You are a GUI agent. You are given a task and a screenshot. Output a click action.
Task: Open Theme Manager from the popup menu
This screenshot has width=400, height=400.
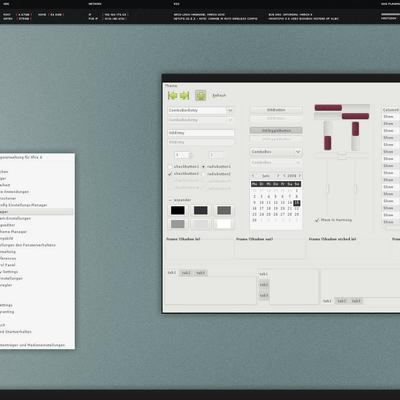point(37,232)
